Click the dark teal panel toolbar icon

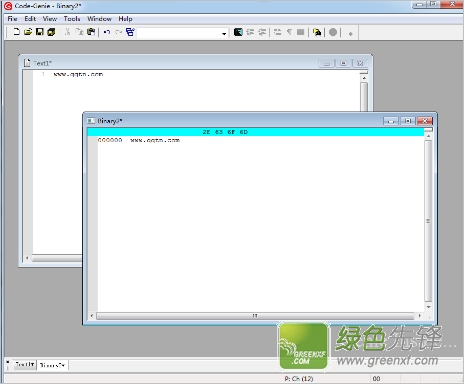tap(238, 32)
